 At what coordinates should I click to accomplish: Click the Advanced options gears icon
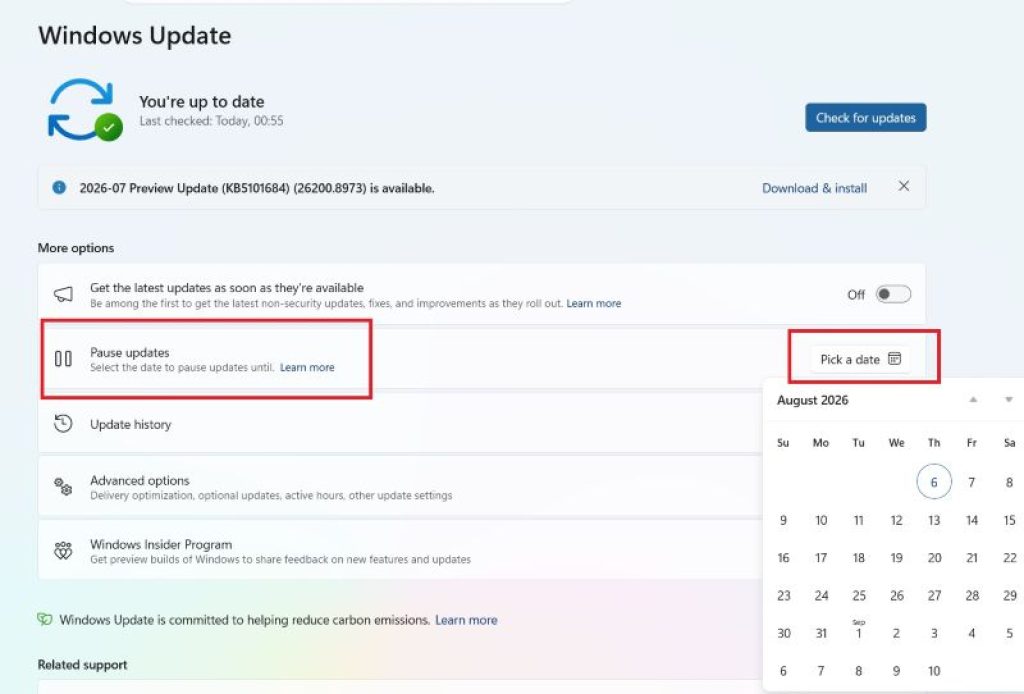click(63, 487)
